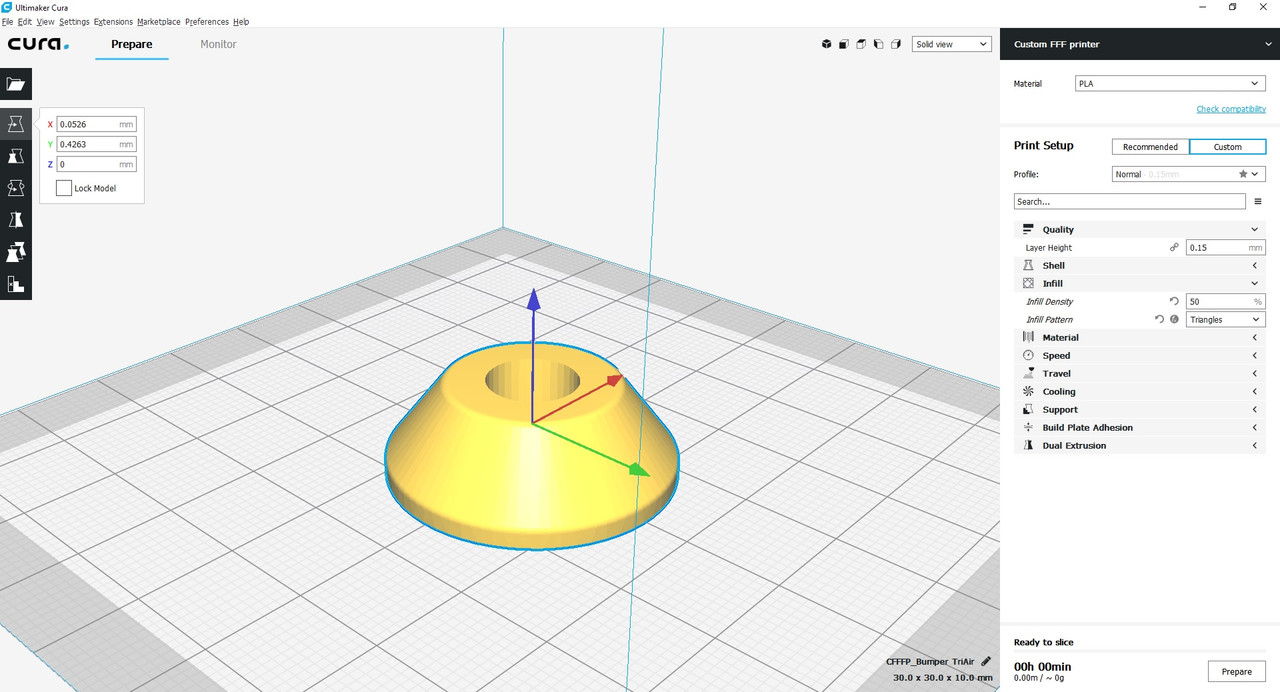Select the Support Blocker tool
Screen dimensions: 1280x692
pos(16,284)
